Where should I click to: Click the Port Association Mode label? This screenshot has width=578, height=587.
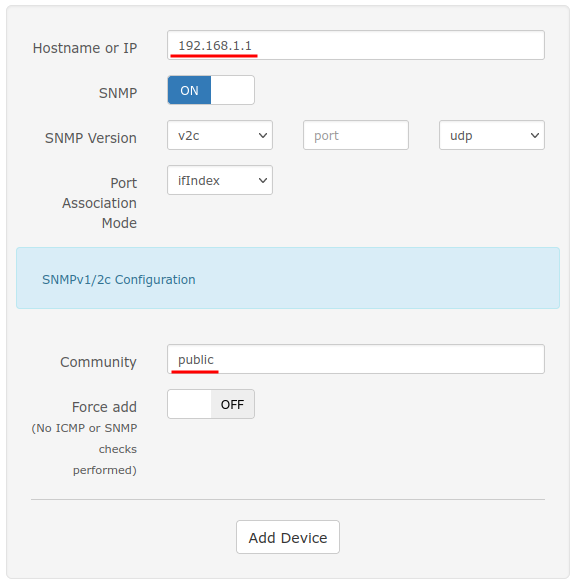pos(100,203)
